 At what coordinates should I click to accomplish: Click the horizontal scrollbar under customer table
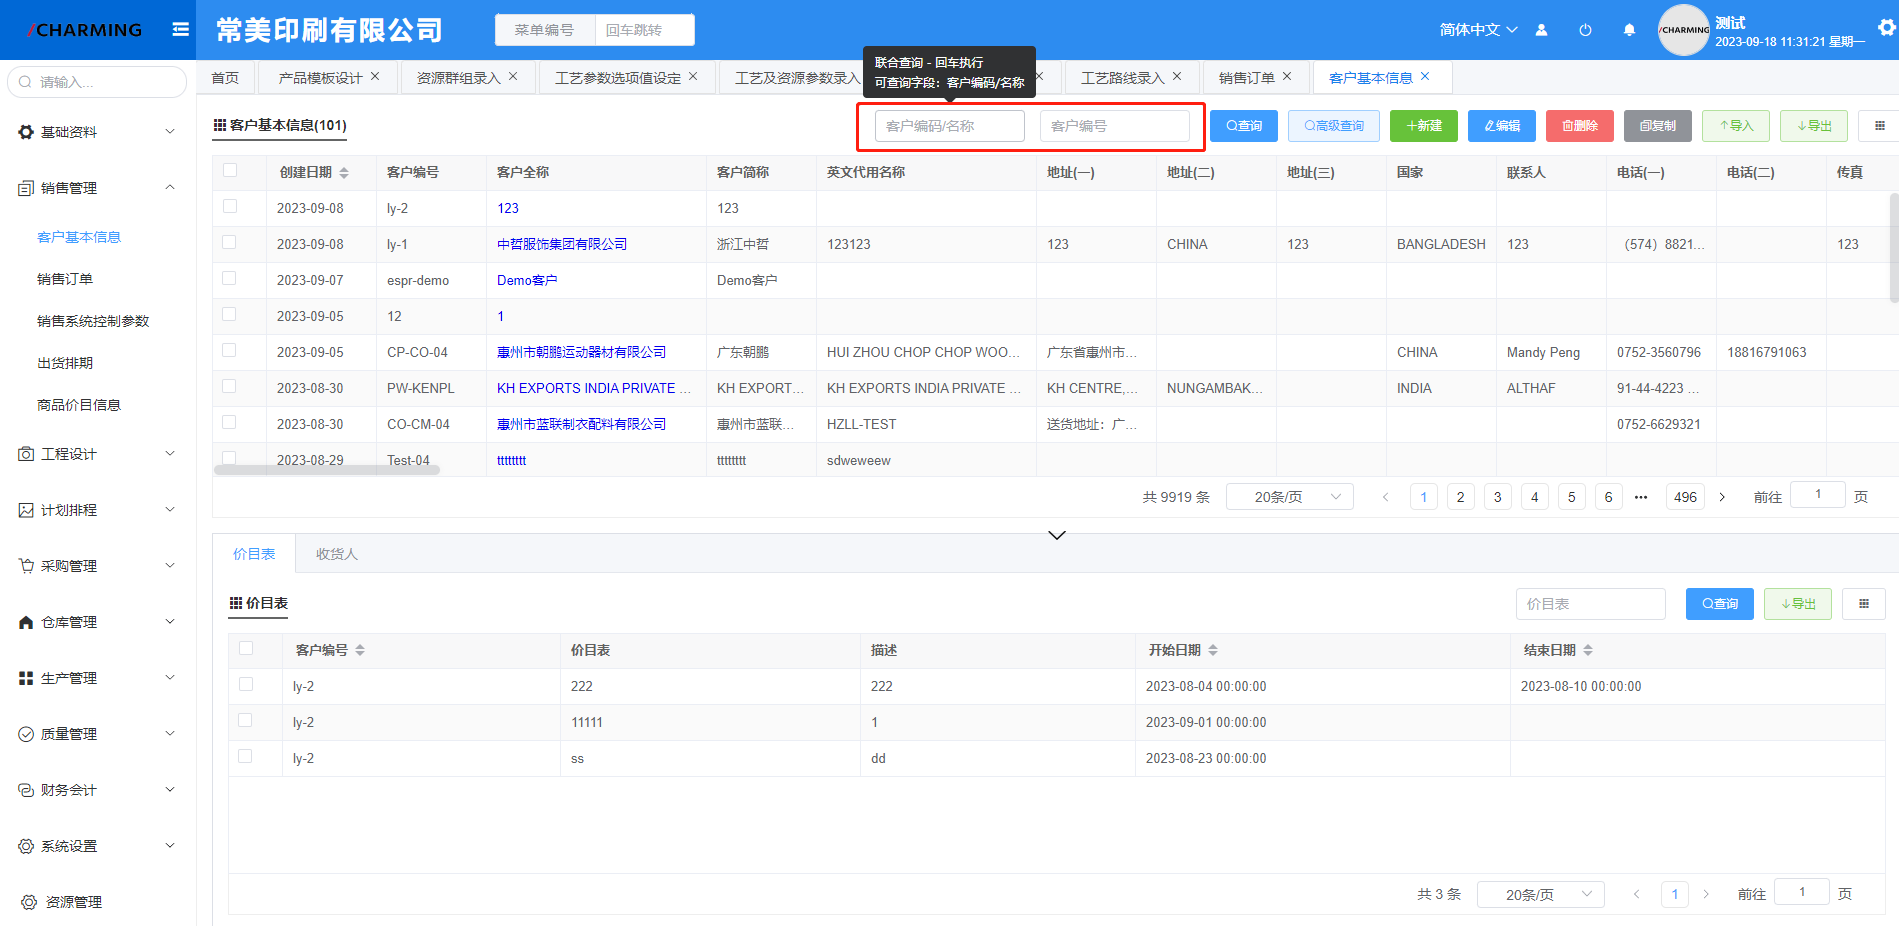click(327, 470)
